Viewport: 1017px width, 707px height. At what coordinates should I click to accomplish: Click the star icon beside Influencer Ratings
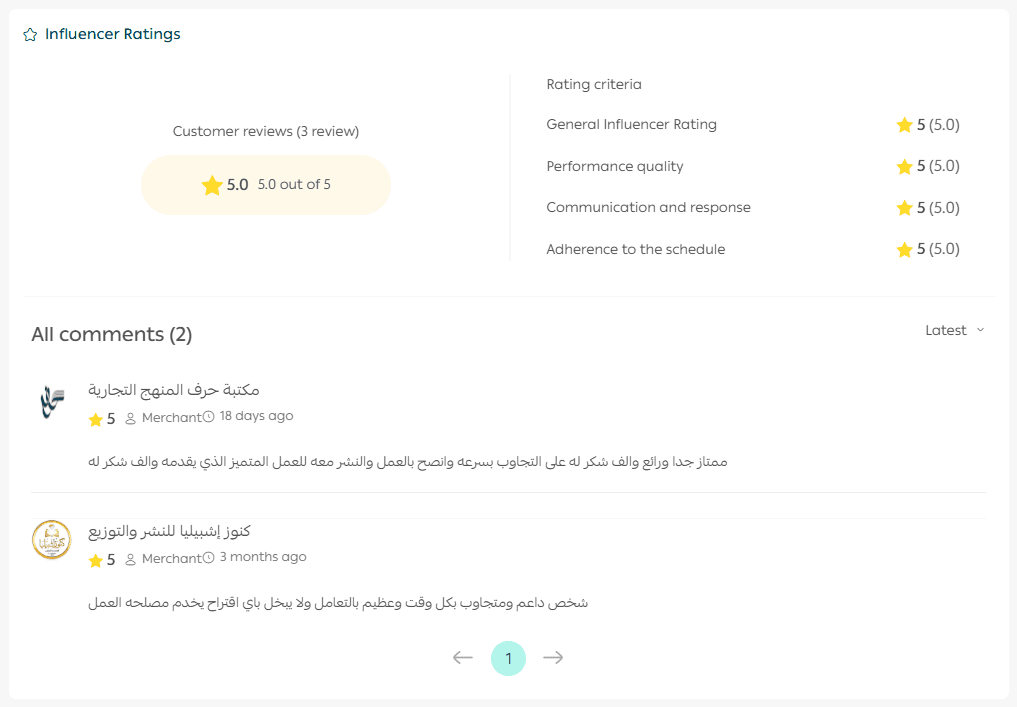[30, 35]
